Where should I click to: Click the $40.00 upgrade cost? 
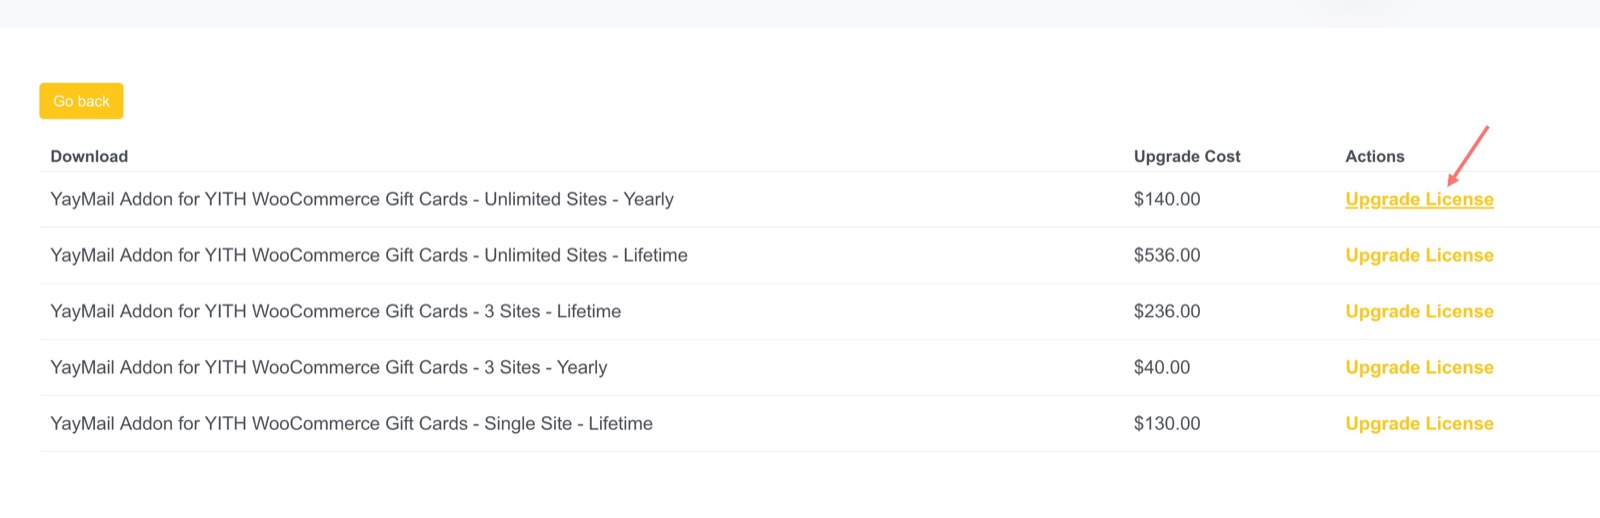click(1162, 367)
